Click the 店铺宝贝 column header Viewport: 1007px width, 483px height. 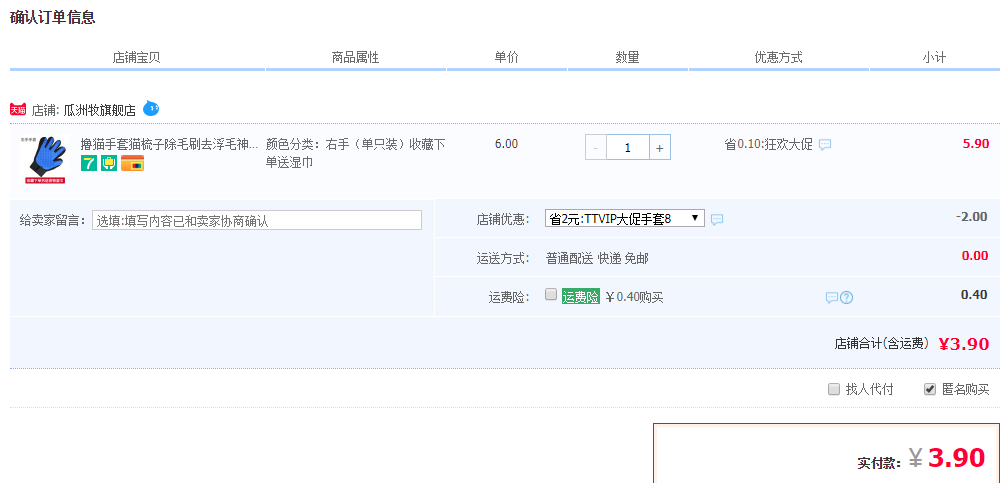point(136,58)
